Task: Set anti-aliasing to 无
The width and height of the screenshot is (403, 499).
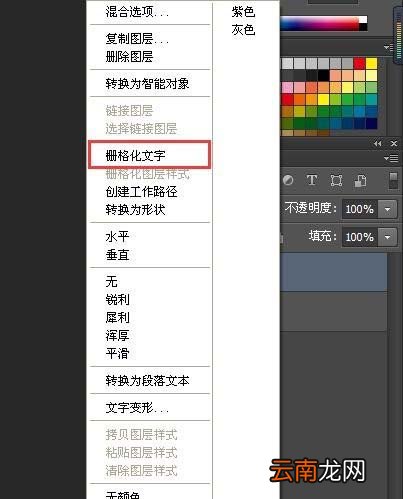Action: point(112,282)
